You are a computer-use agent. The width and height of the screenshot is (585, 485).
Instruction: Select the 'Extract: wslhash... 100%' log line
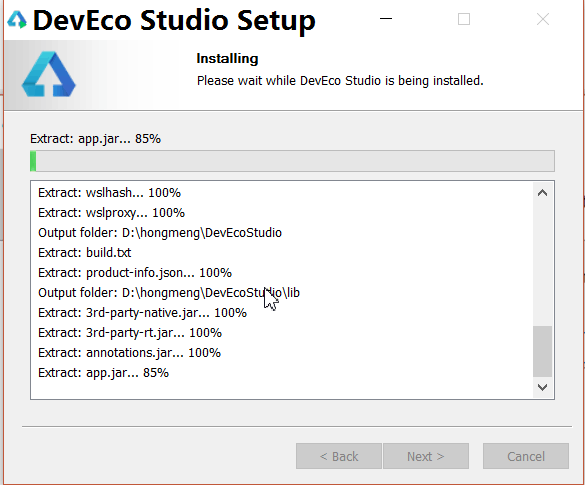109,193
